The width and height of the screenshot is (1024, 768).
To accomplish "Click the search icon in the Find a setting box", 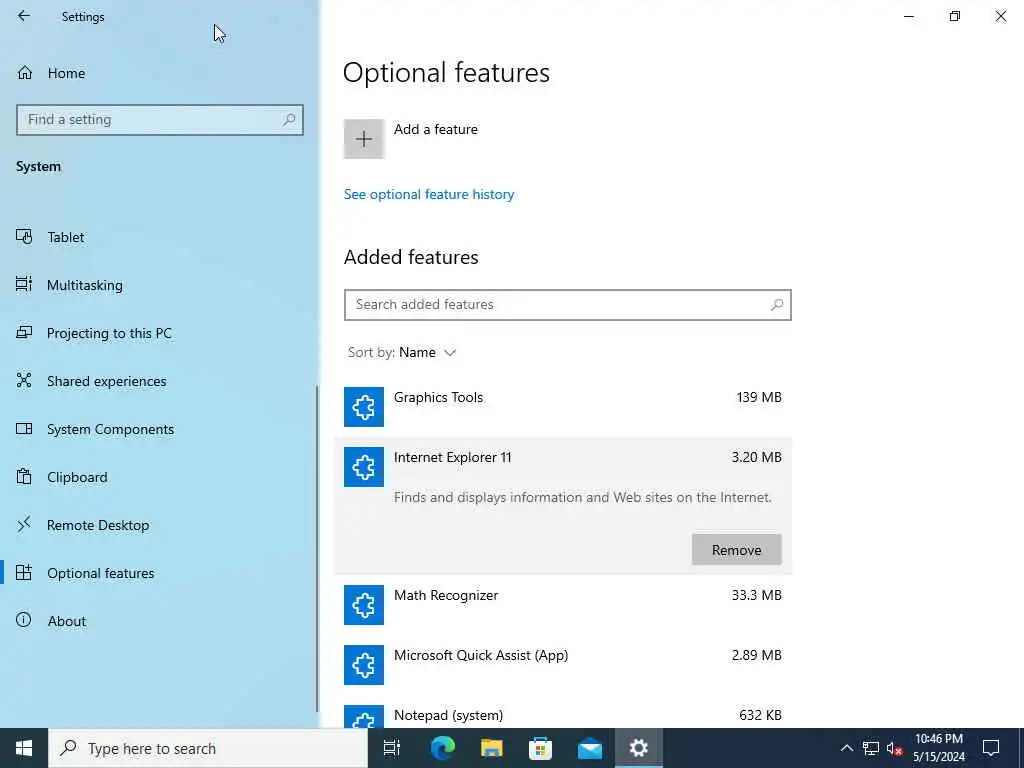I will coord(289,120).
